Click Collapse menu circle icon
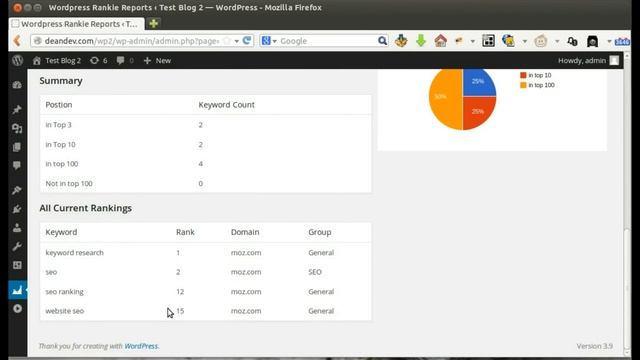This screenshot has height=360, width=640. [17, 309]
